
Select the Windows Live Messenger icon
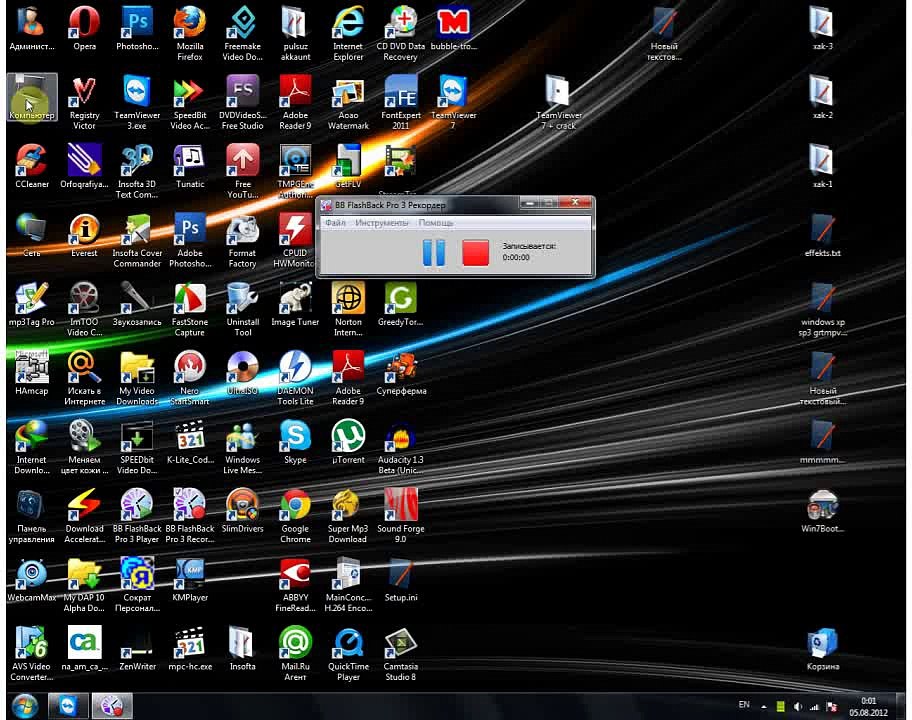[x=243, y=447]
